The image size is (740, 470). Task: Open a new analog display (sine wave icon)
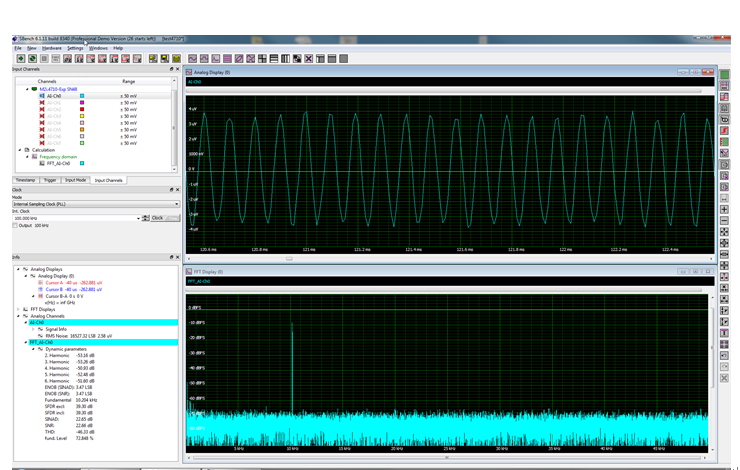coord(193,59)
